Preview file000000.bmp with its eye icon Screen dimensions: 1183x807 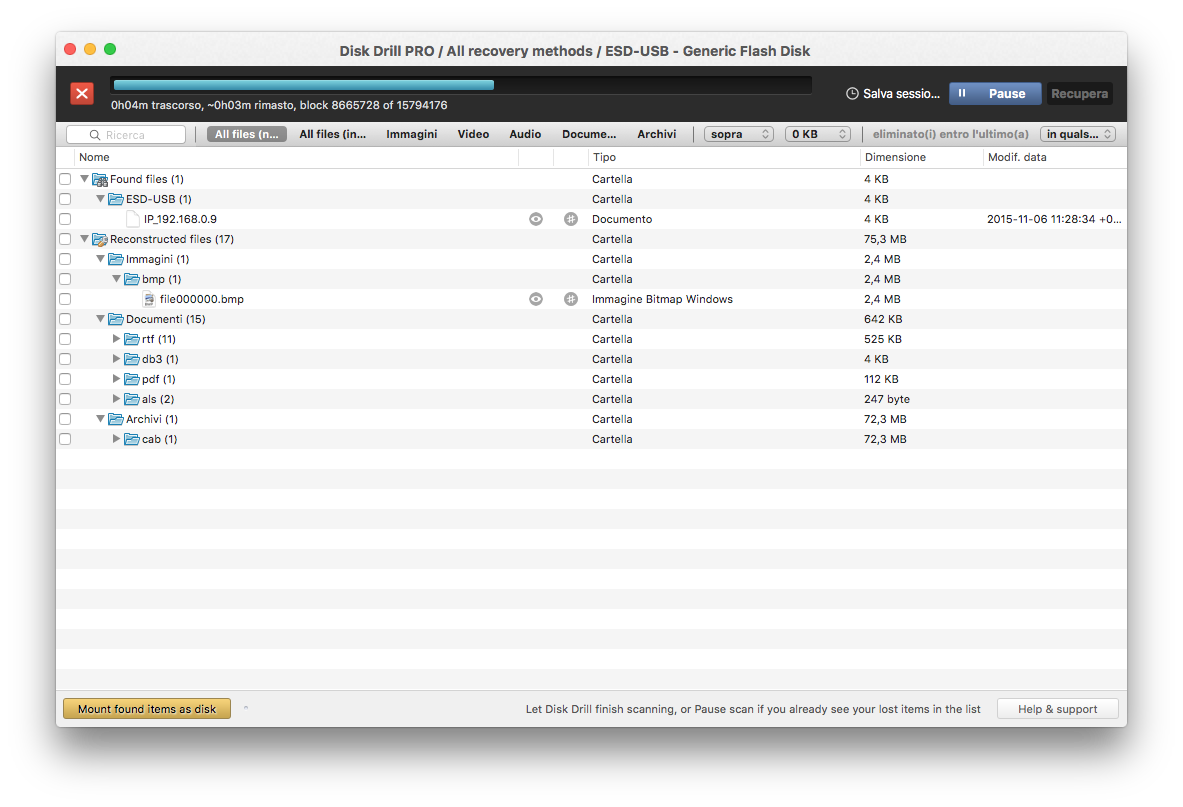536,299
